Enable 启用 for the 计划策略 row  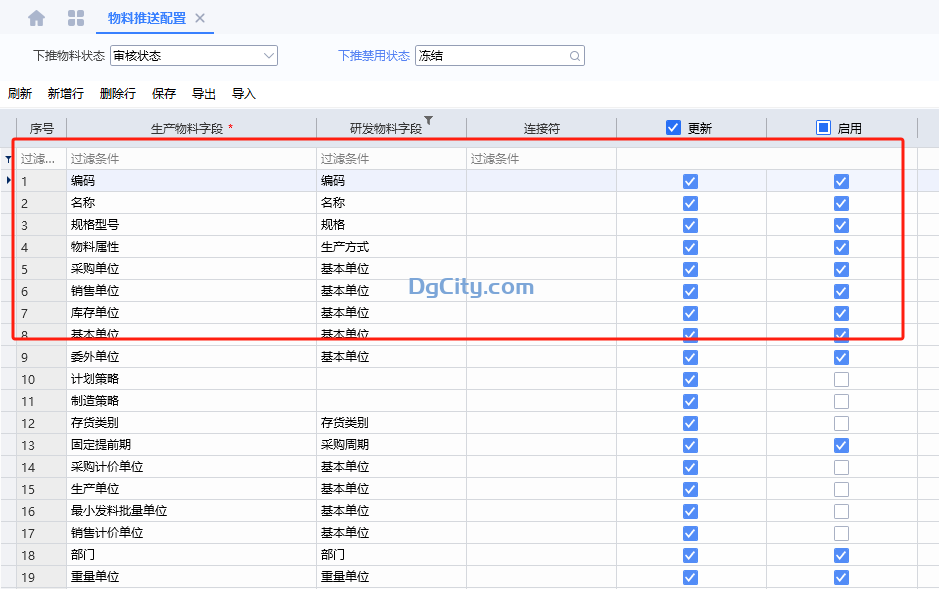[x=840, y=379]
